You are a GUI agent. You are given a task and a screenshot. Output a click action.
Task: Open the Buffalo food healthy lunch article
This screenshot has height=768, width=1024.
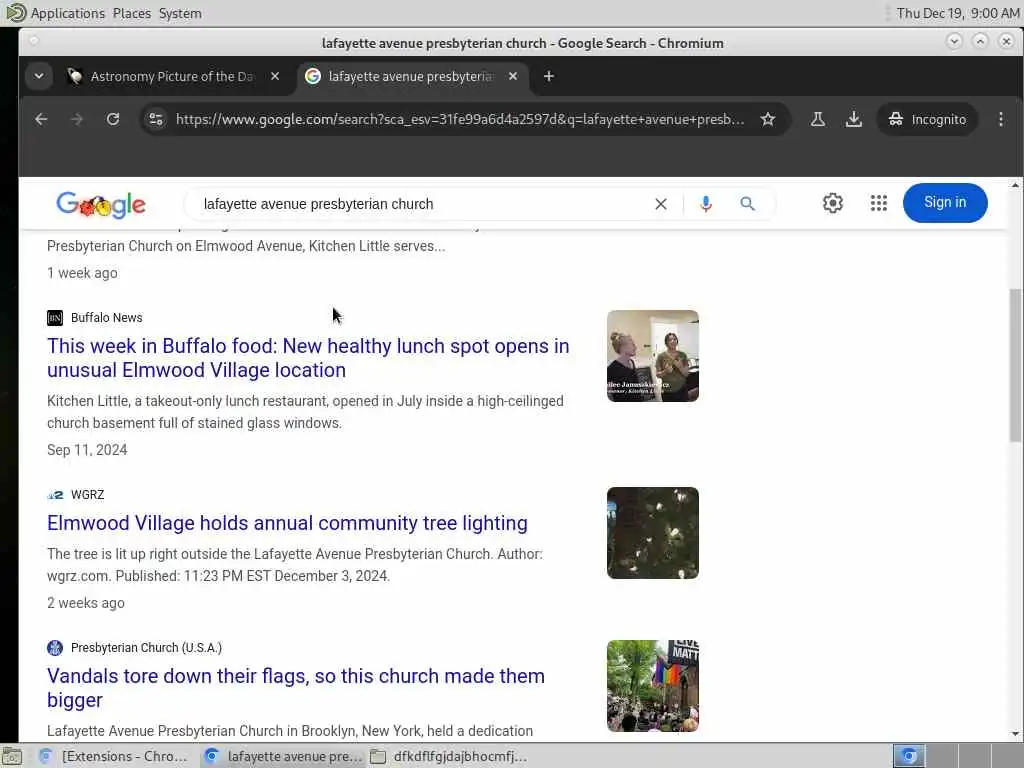click(308, 358)
